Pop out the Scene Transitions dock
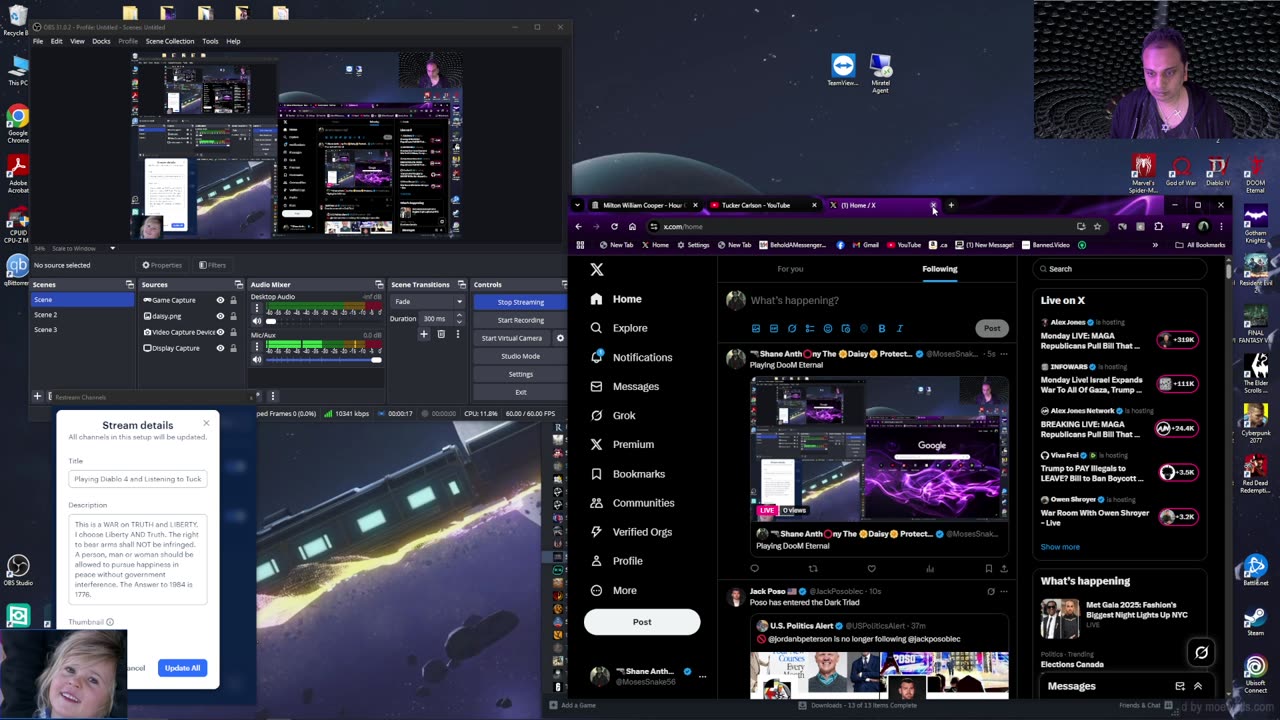The height and width of the screenshot is (720, 1280). click(462, 285)
